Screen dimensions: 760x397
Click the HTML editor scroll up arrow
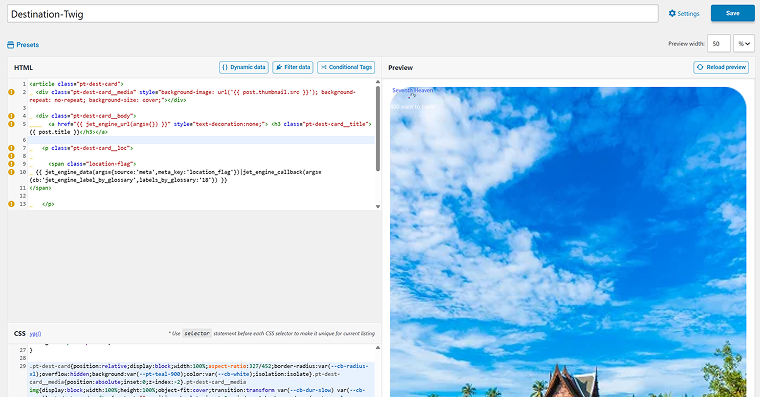[378, 82]
